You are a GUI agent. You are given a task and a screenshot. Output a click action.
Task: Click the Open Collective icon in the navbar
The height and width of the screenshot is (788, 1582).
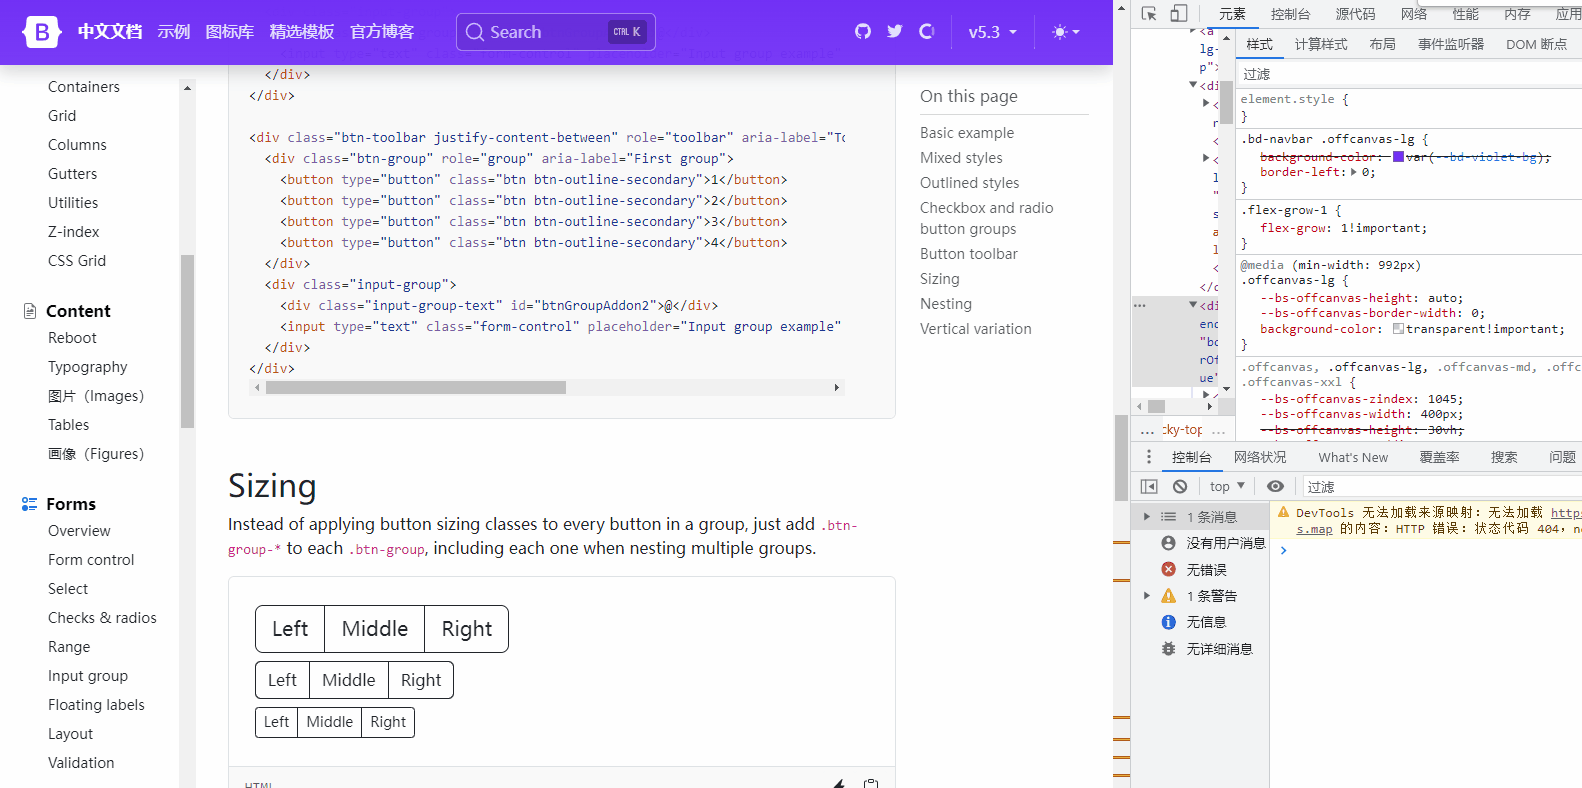pos(927,32)
